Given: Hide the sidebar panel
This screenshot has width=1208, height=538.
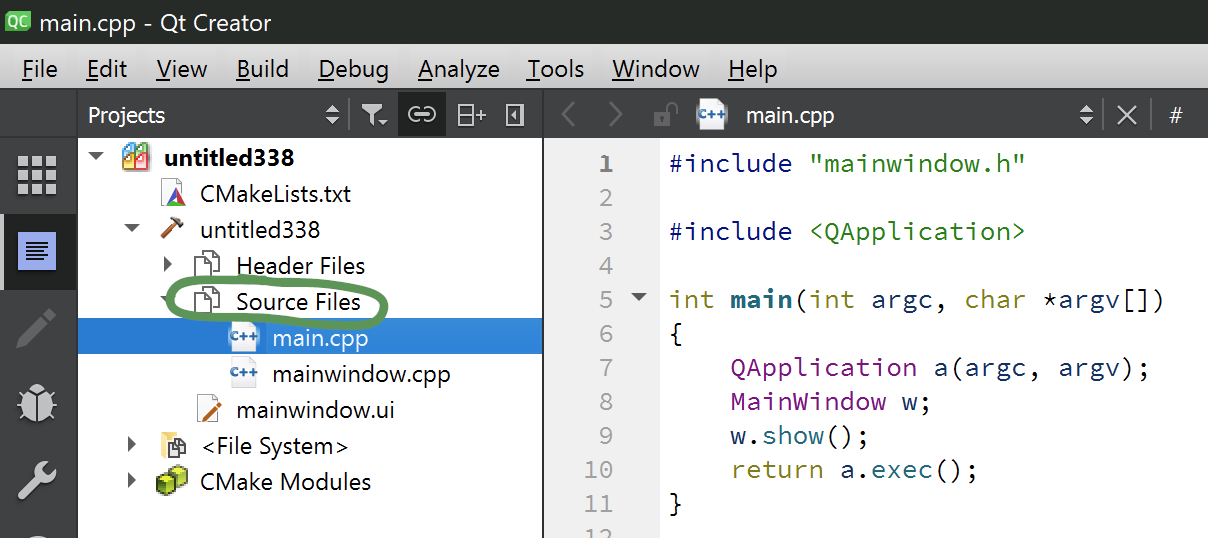Looking at the screenshot, I should pos(515,116).
